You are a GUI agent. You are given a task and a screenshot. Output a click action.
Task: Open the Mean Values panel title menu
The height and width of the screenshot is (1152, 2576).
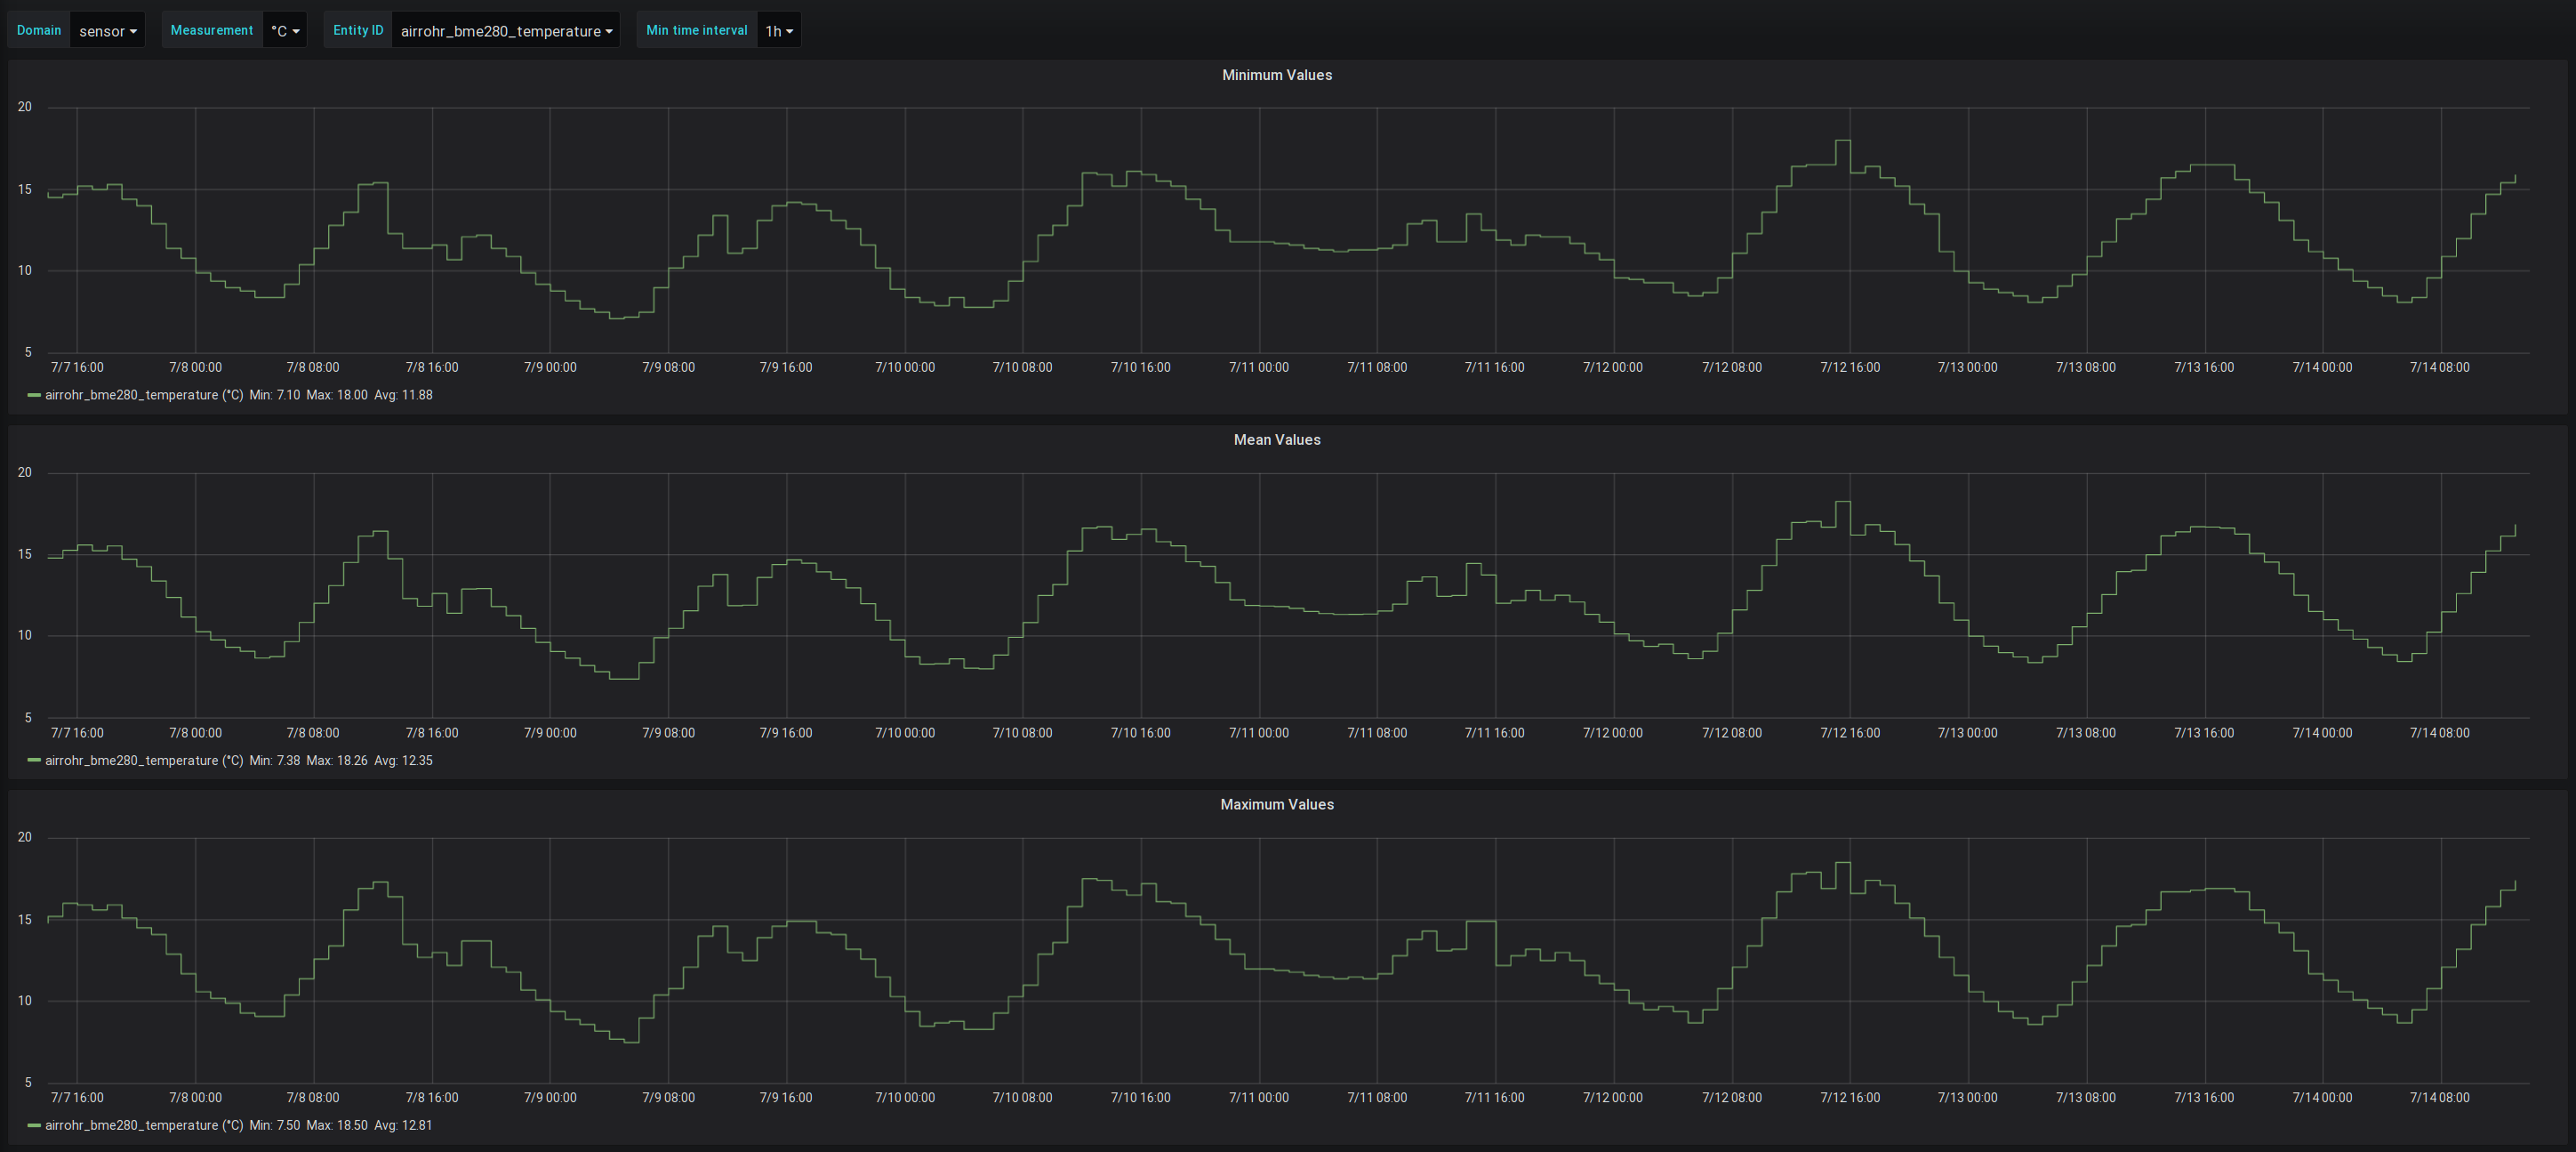point(1276,440)
